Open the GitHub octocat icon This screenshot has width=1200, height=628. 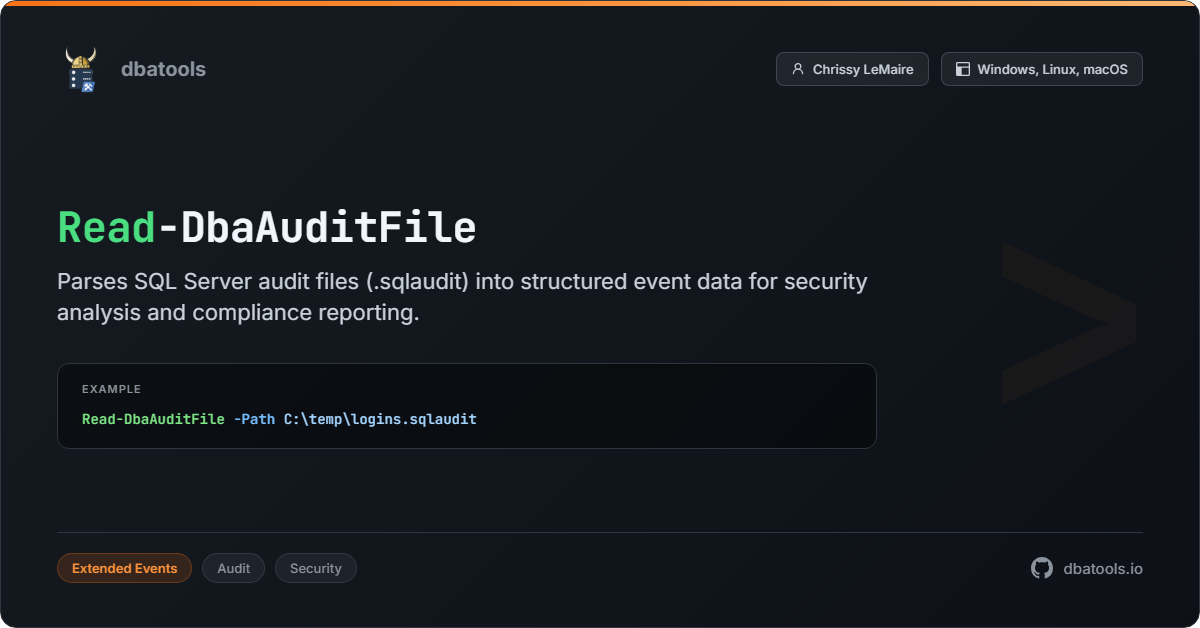pyautogui.click(x=1042, y=568)
